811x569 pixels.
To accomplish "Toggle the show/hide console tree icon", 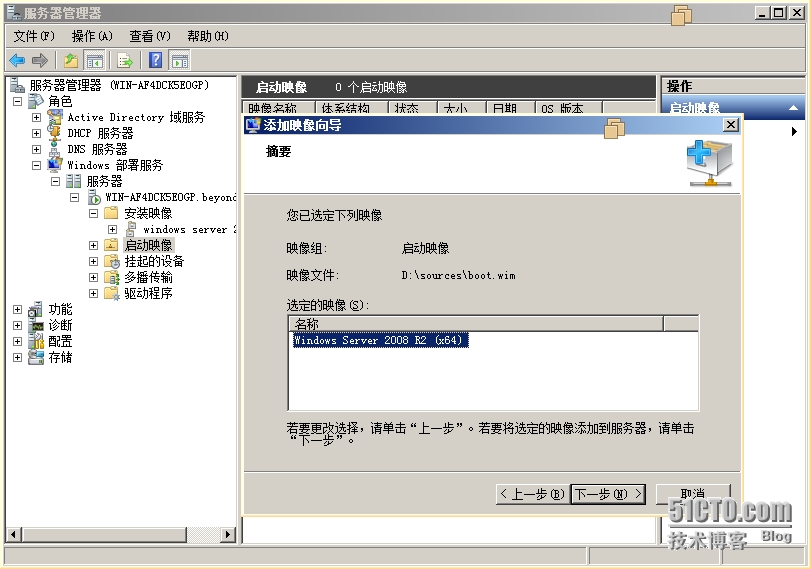I will 95,61.
